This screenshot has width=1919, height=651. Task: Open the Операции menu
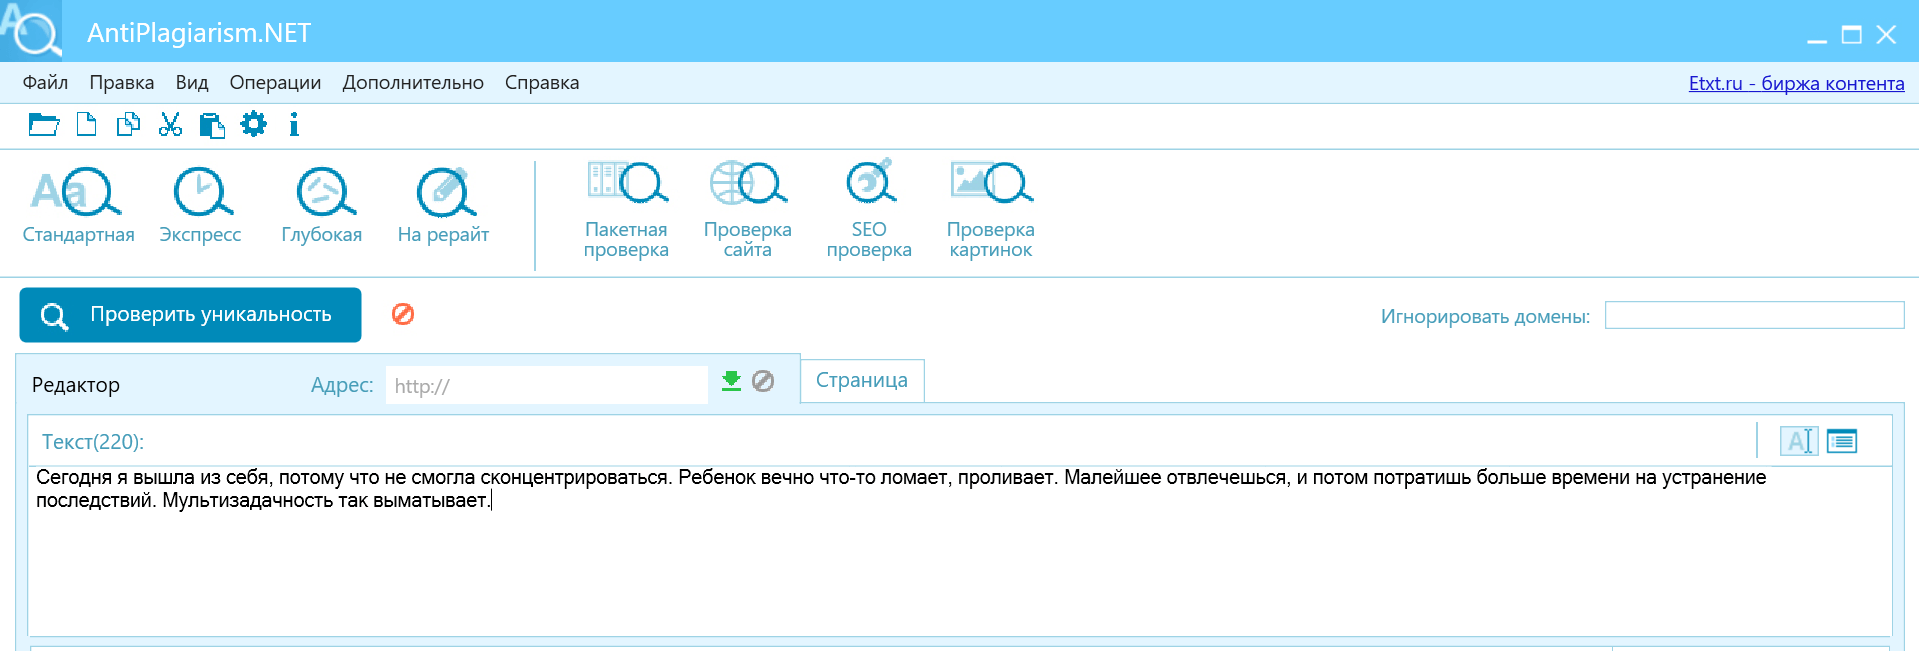[275, 83]
